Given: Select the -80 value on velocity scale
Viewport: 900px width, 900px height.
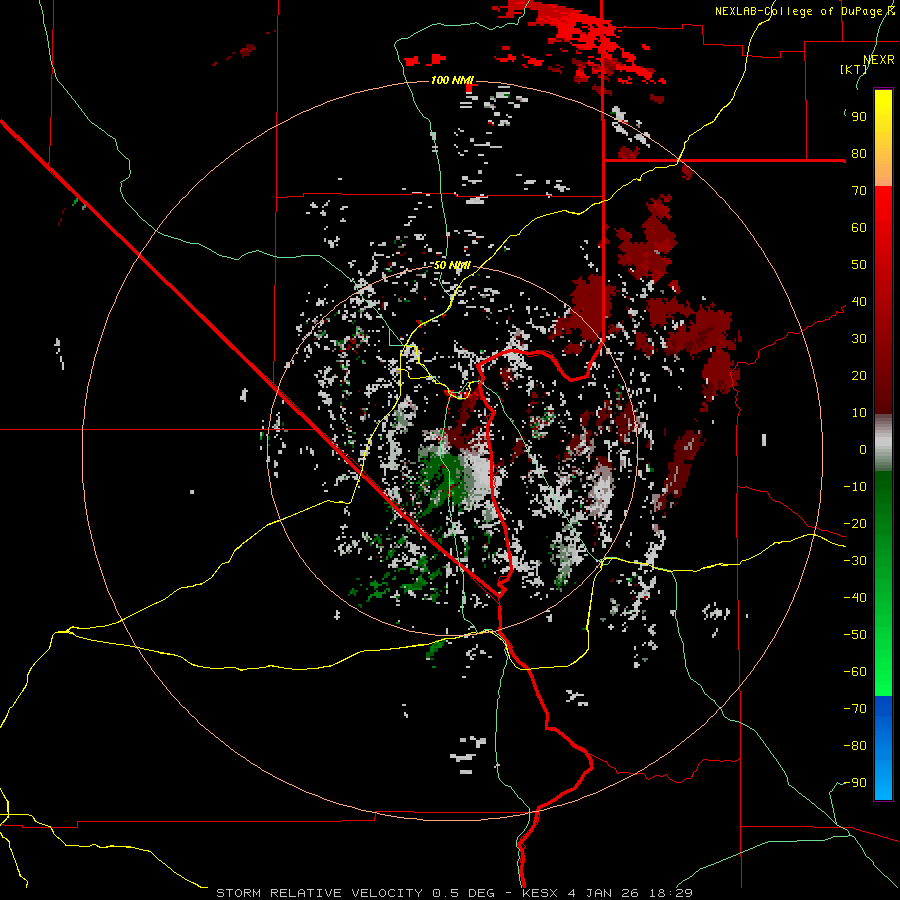Looking at the screenshot, I should pos(855,746).
